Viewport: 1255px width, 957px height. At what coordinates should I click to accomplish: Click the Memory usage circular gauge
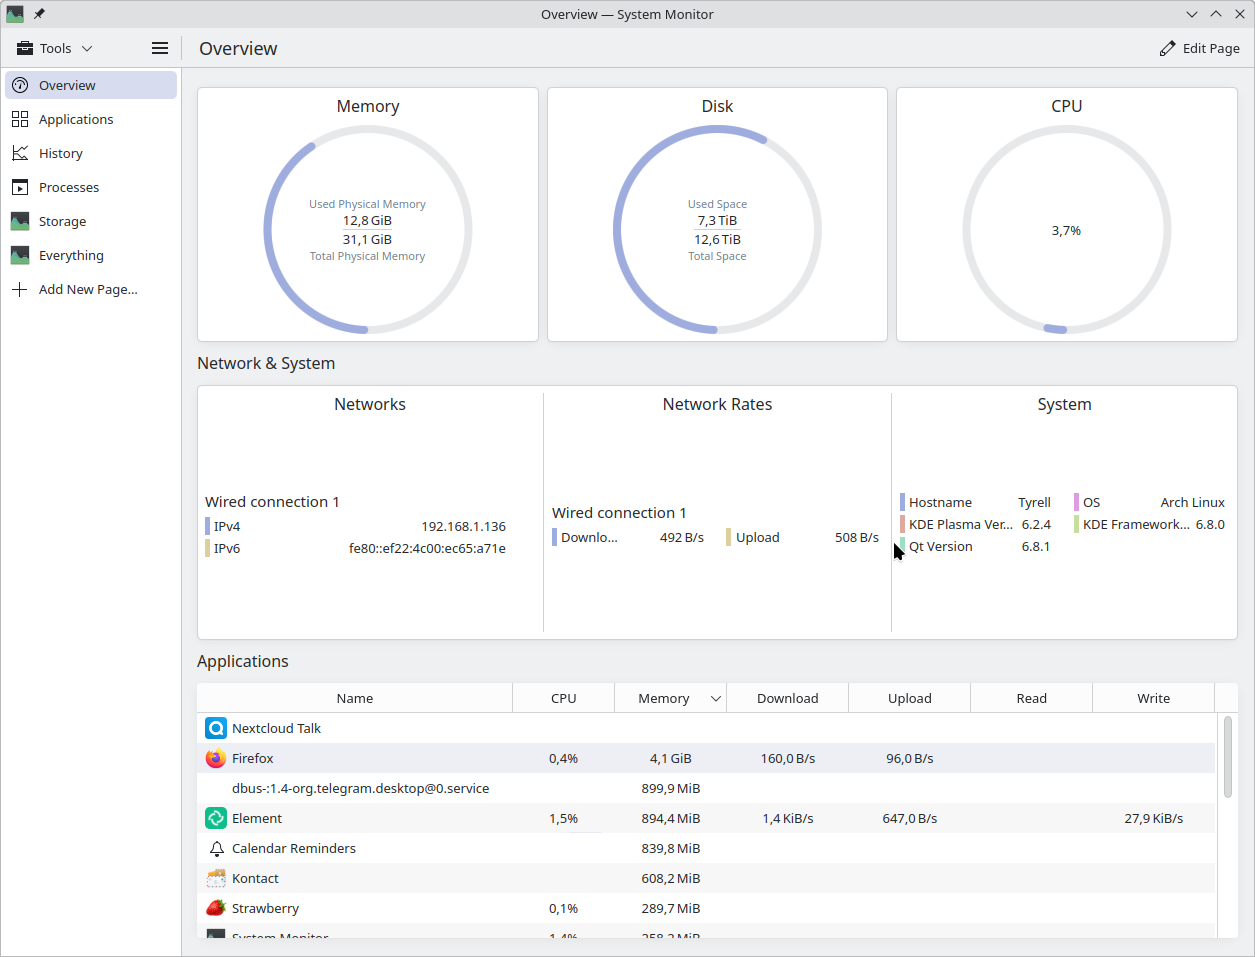point(368,230)
